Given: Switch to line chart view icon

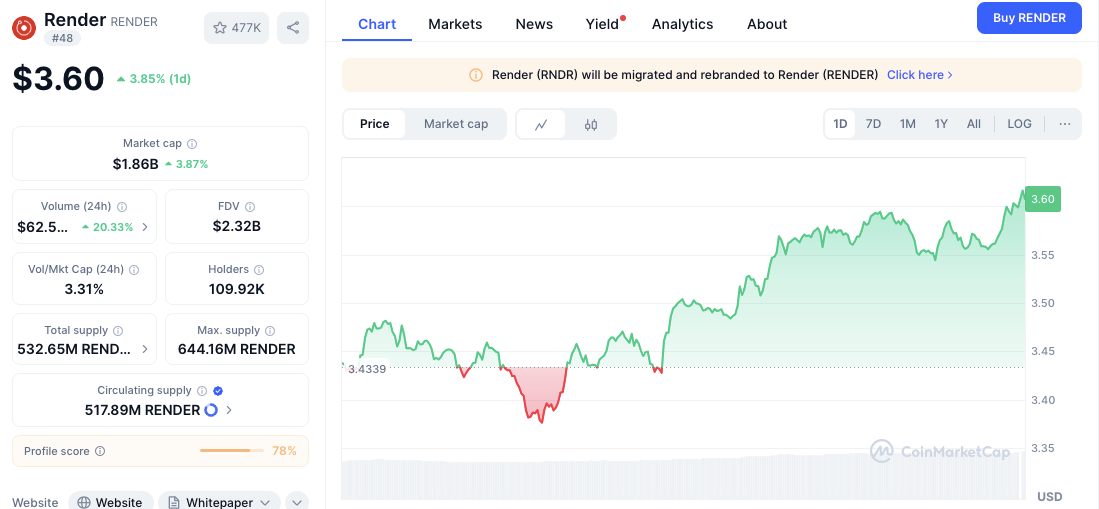Looking at the screenshot, I should click(542, 124).
